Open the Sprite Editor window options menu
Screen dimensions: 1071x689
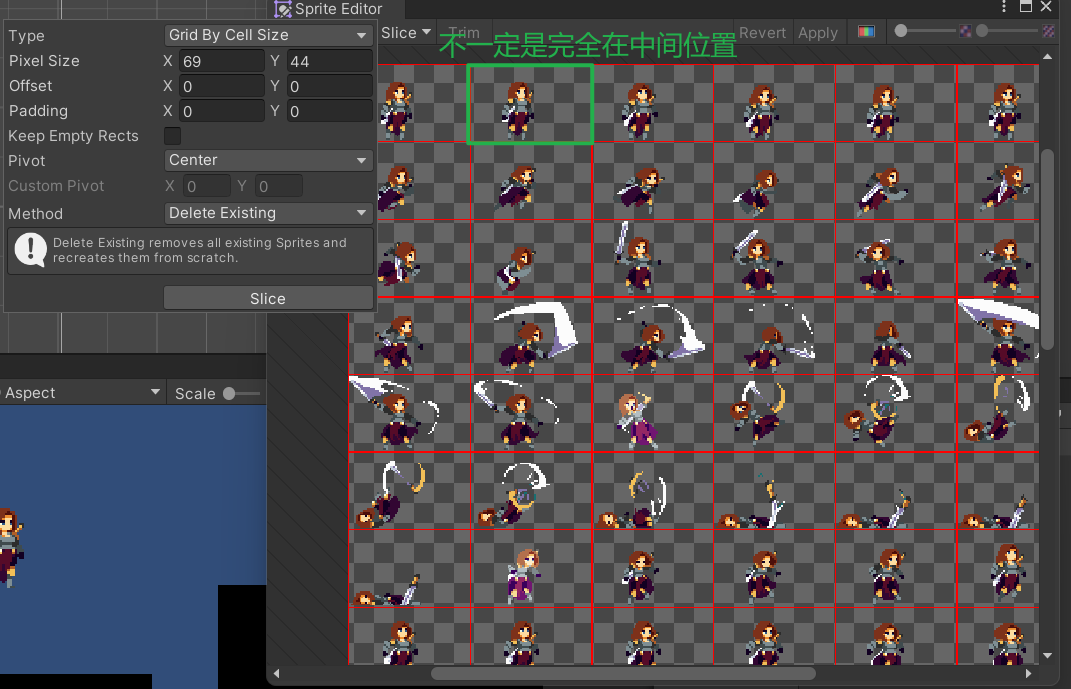[1004, 7]
